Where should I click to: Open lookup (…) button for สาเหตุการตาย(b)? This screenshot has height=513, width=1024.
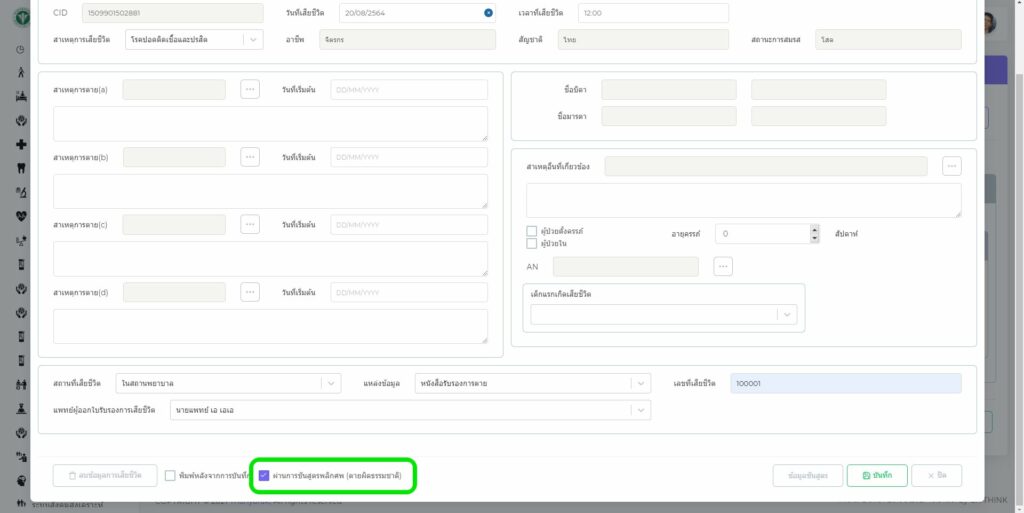pos(250,157)
